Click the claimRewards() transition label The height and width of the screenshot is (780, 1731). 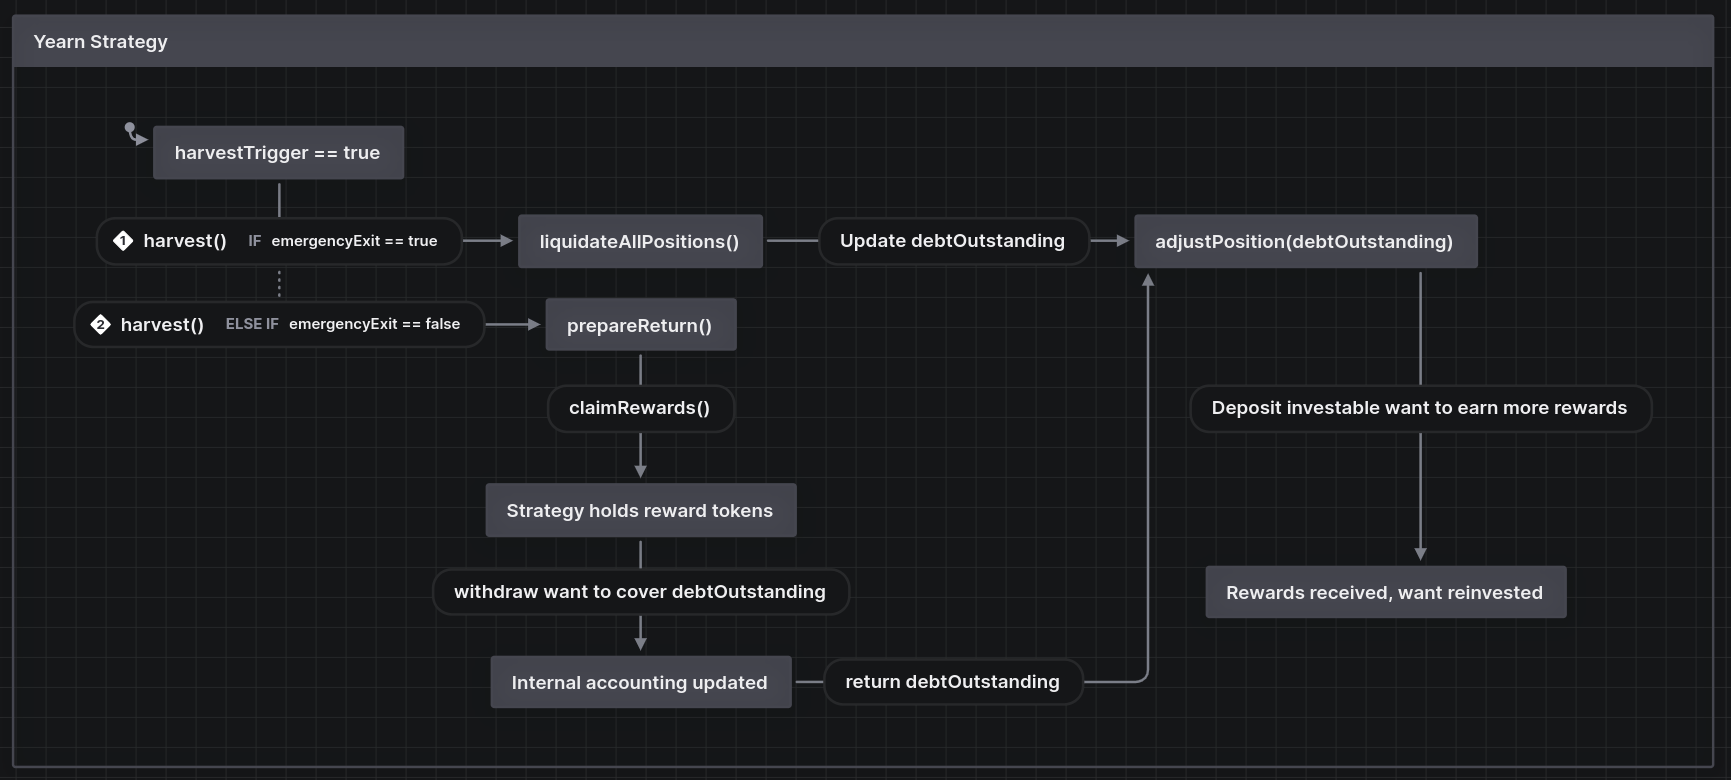coord(640,408)
